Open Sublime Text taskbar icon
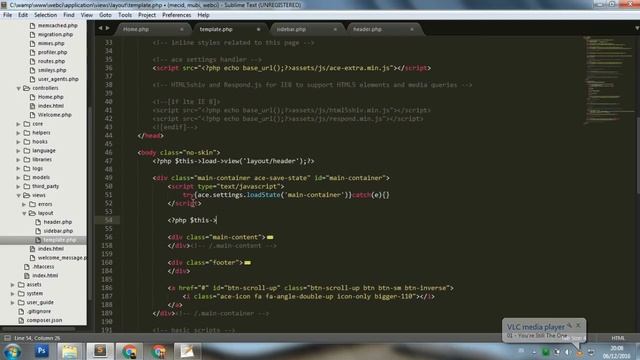 [100, 351]
